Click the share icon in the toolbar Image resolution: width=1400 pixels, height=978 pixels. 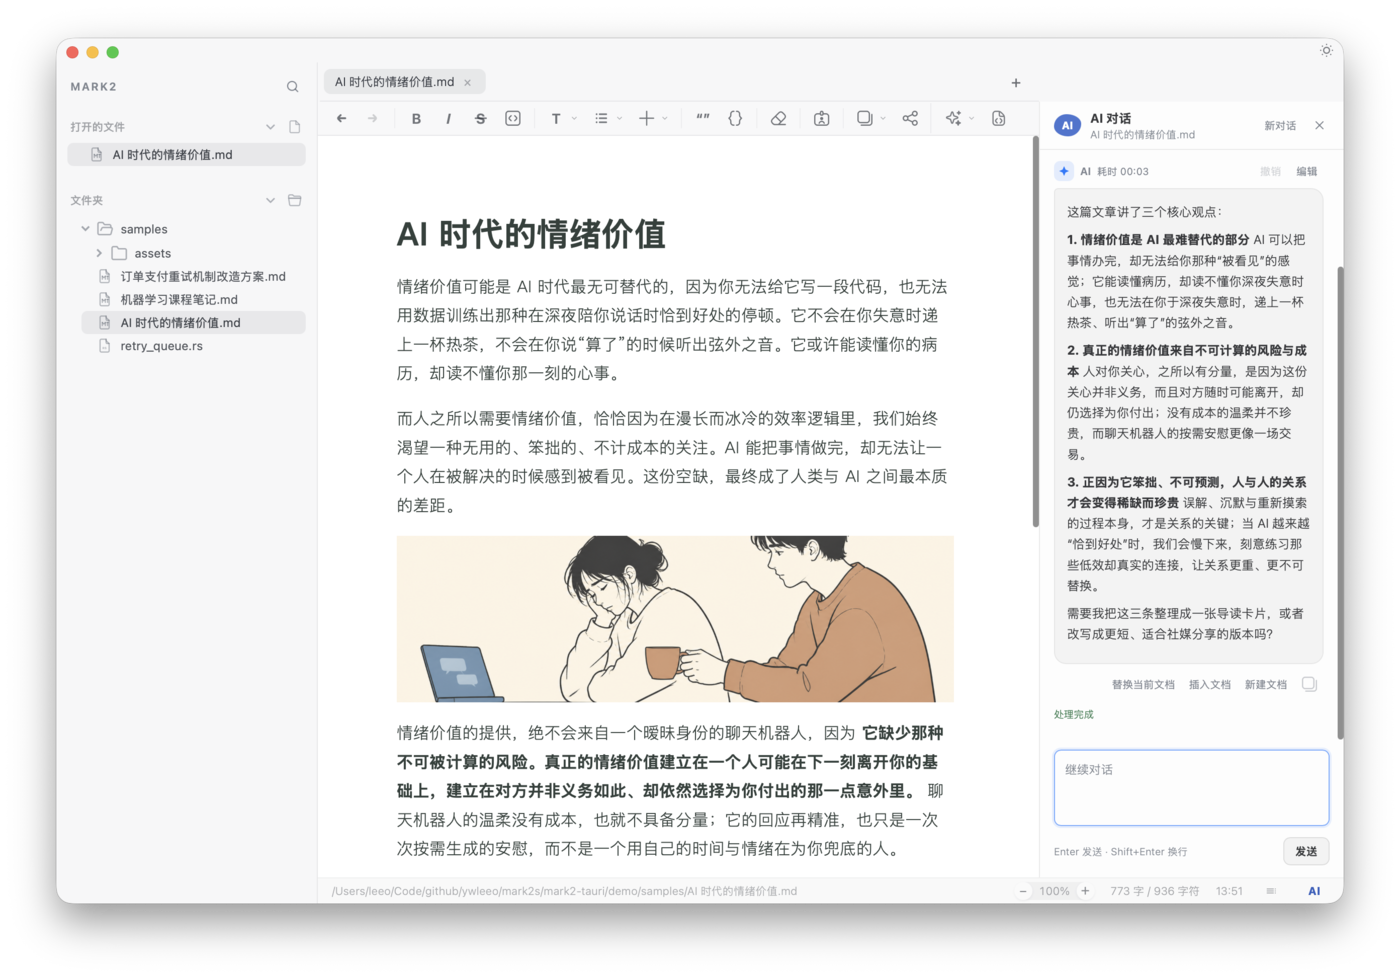[x=910, y=118]
